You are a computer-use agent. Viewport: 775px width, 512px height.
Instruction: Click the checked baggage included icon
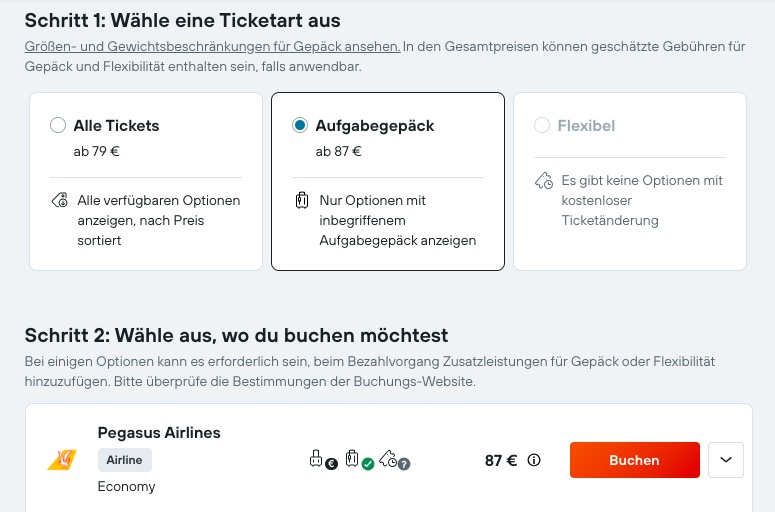[359, 460]
